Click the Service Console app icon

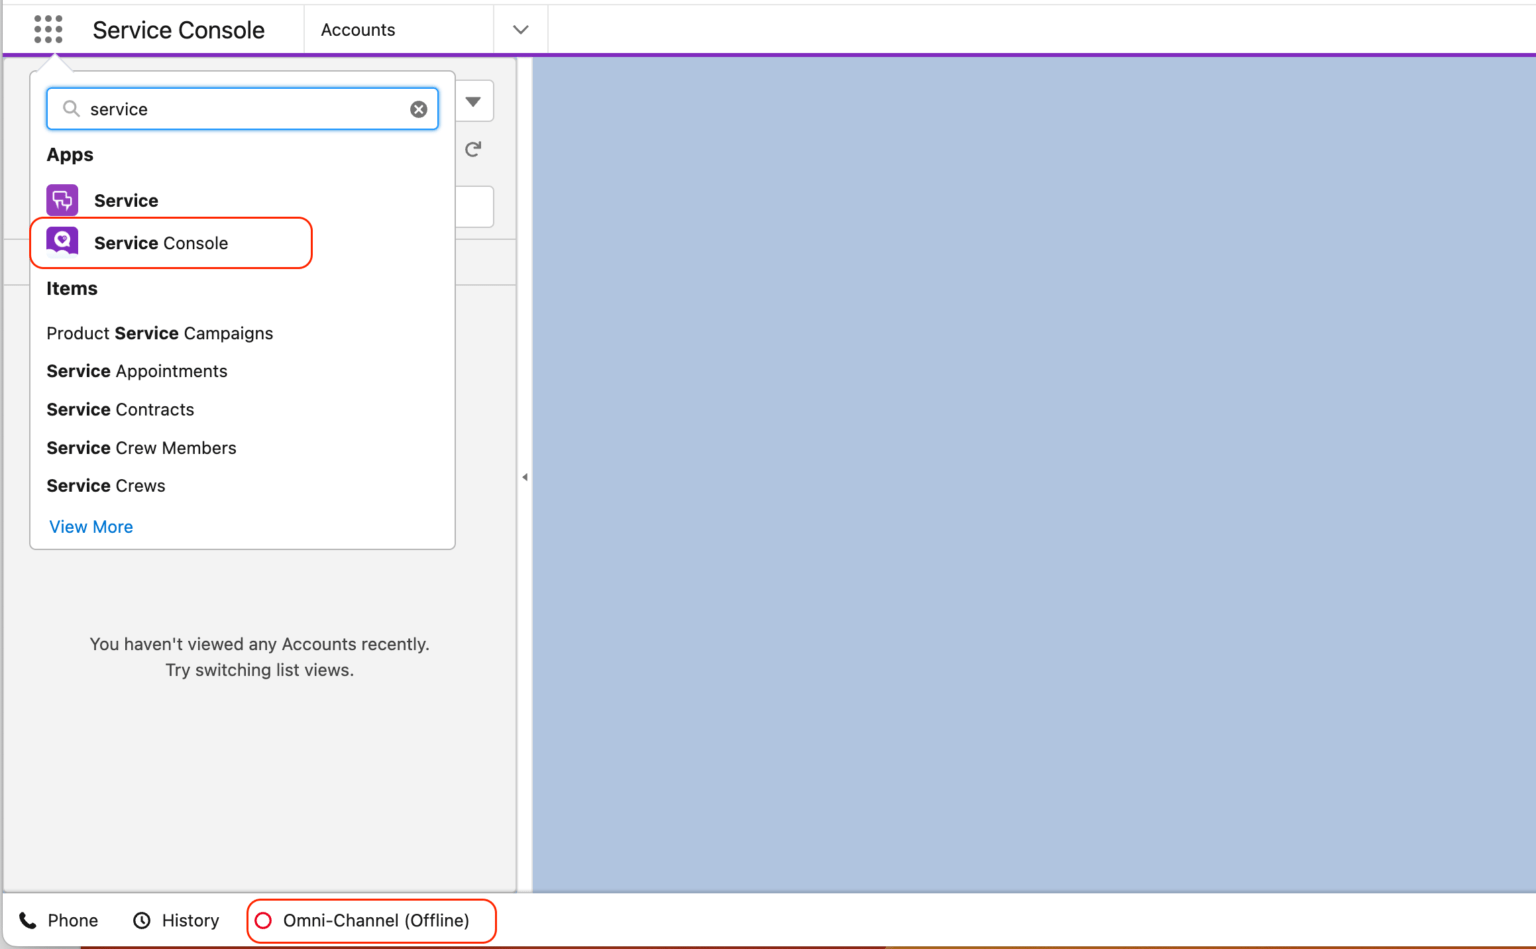(62, 241)
